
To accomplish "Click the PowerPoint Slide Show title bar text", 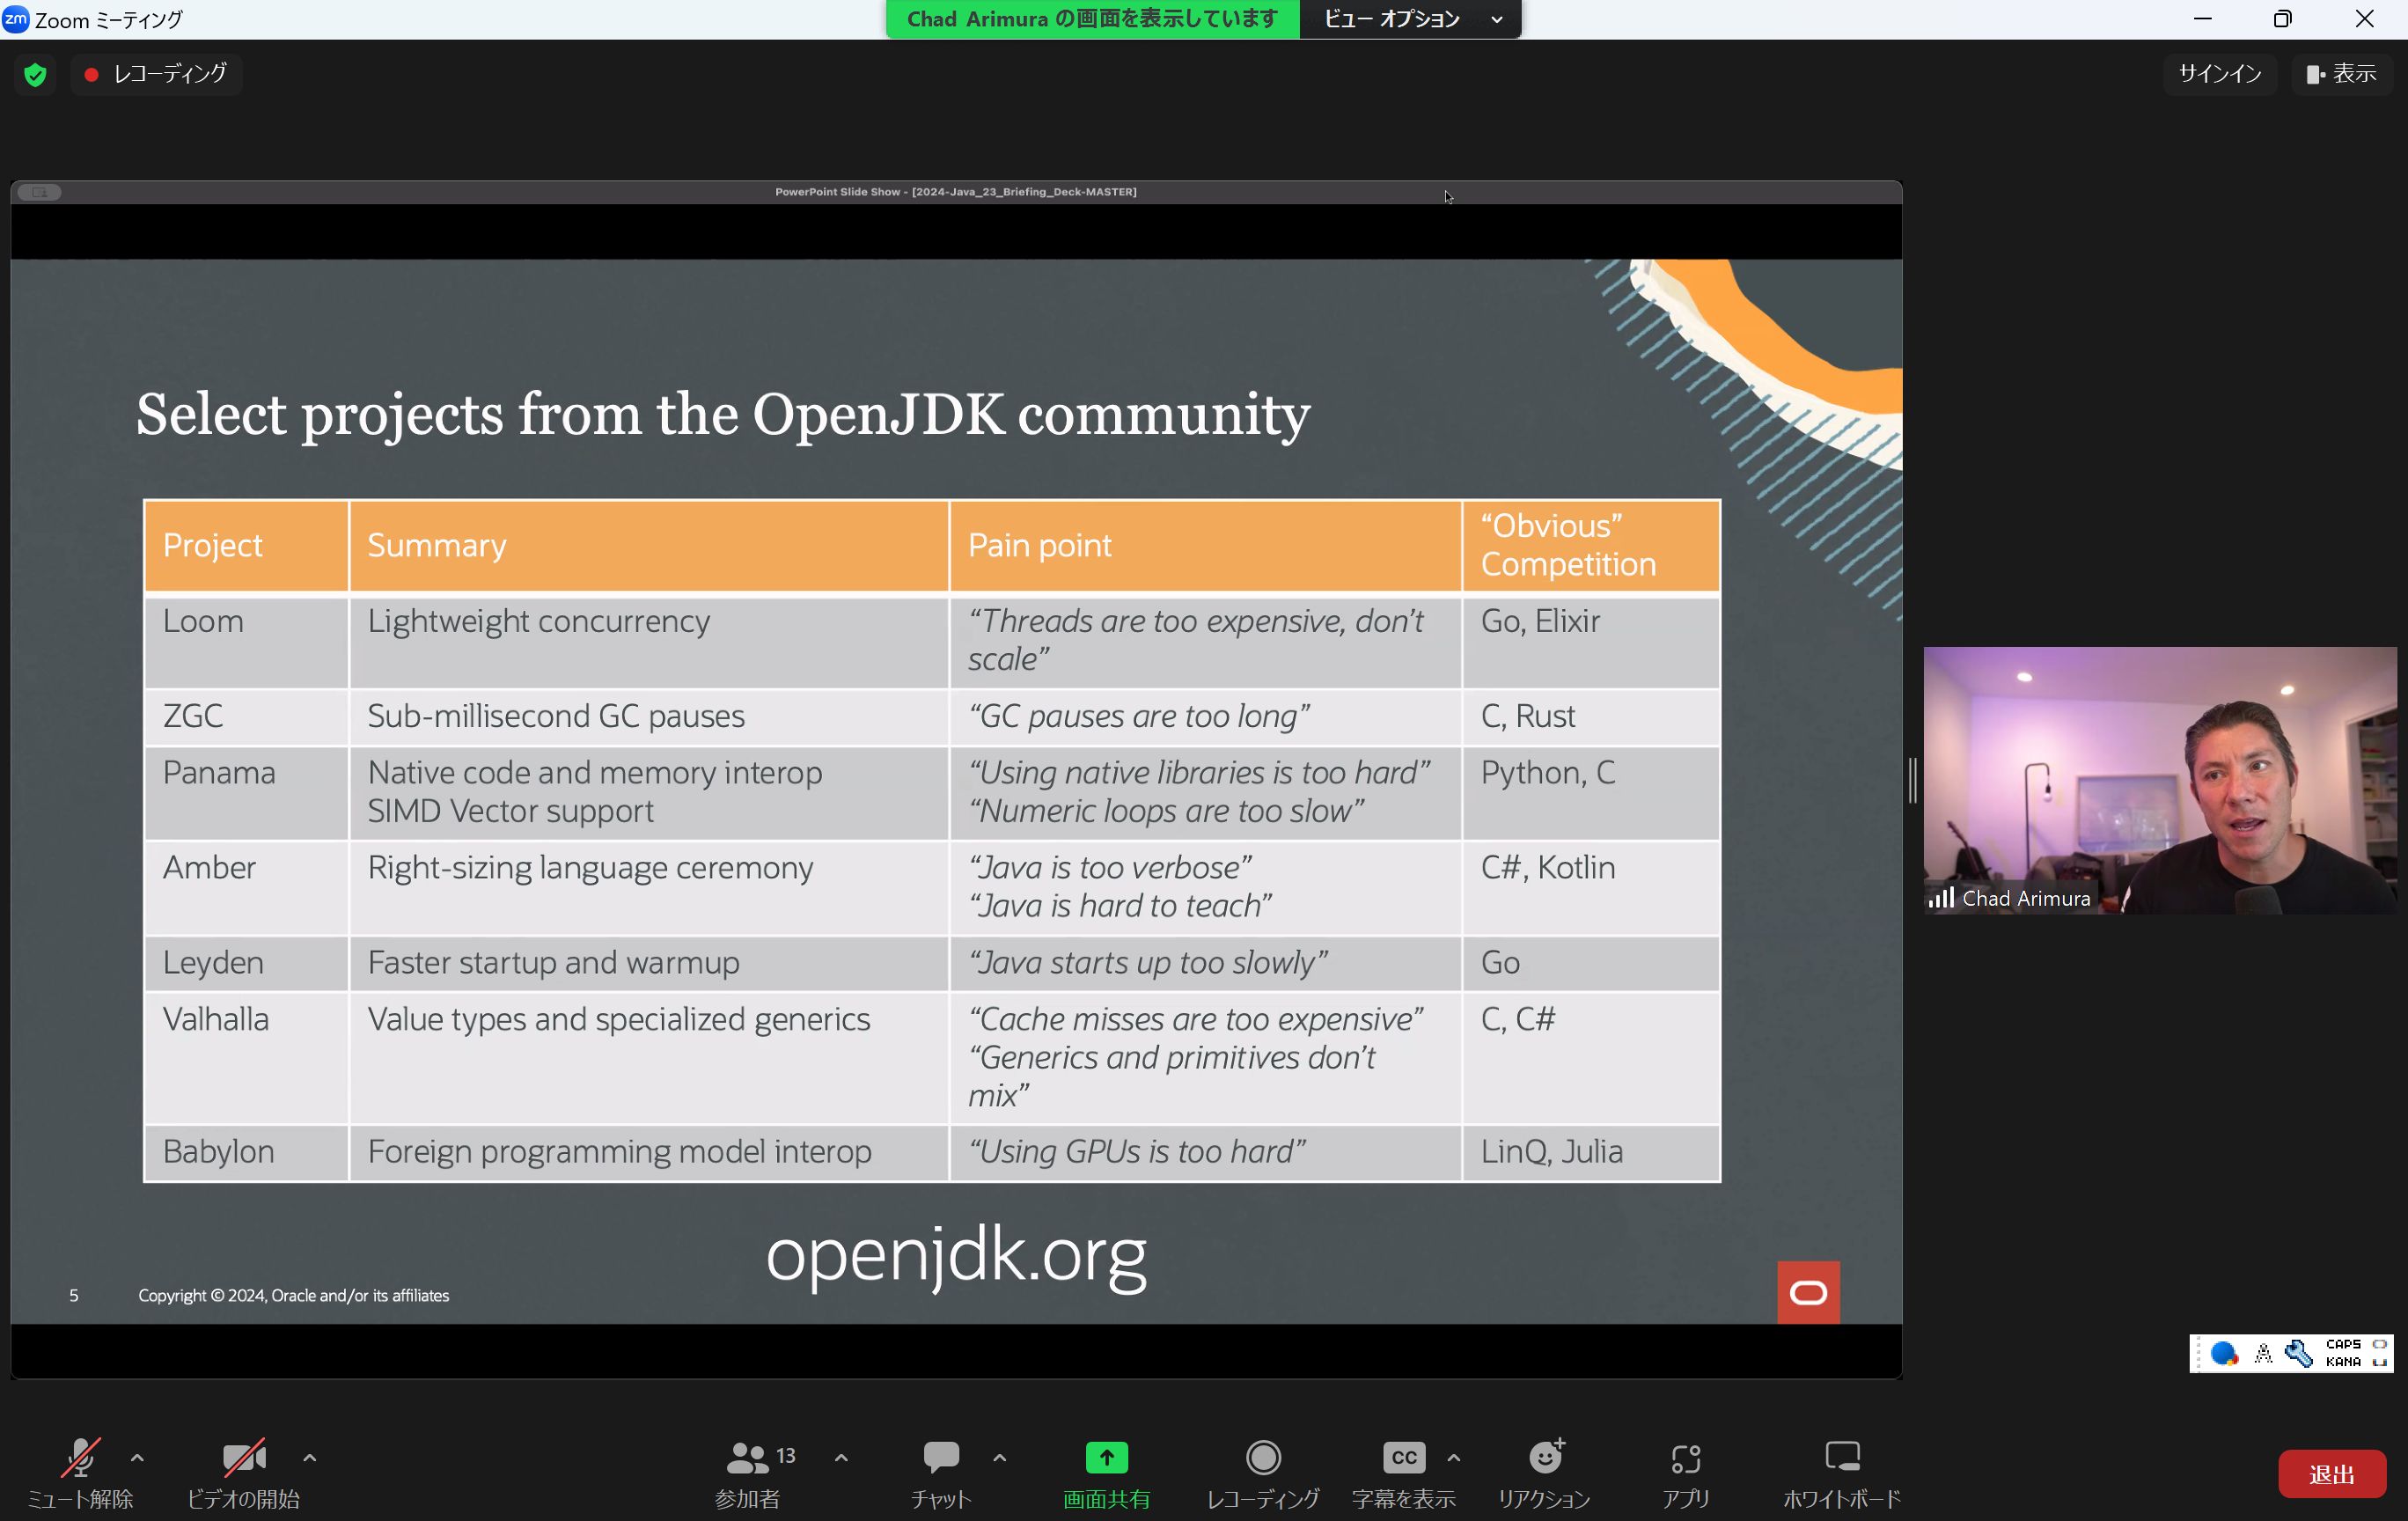I will point(956,192).
